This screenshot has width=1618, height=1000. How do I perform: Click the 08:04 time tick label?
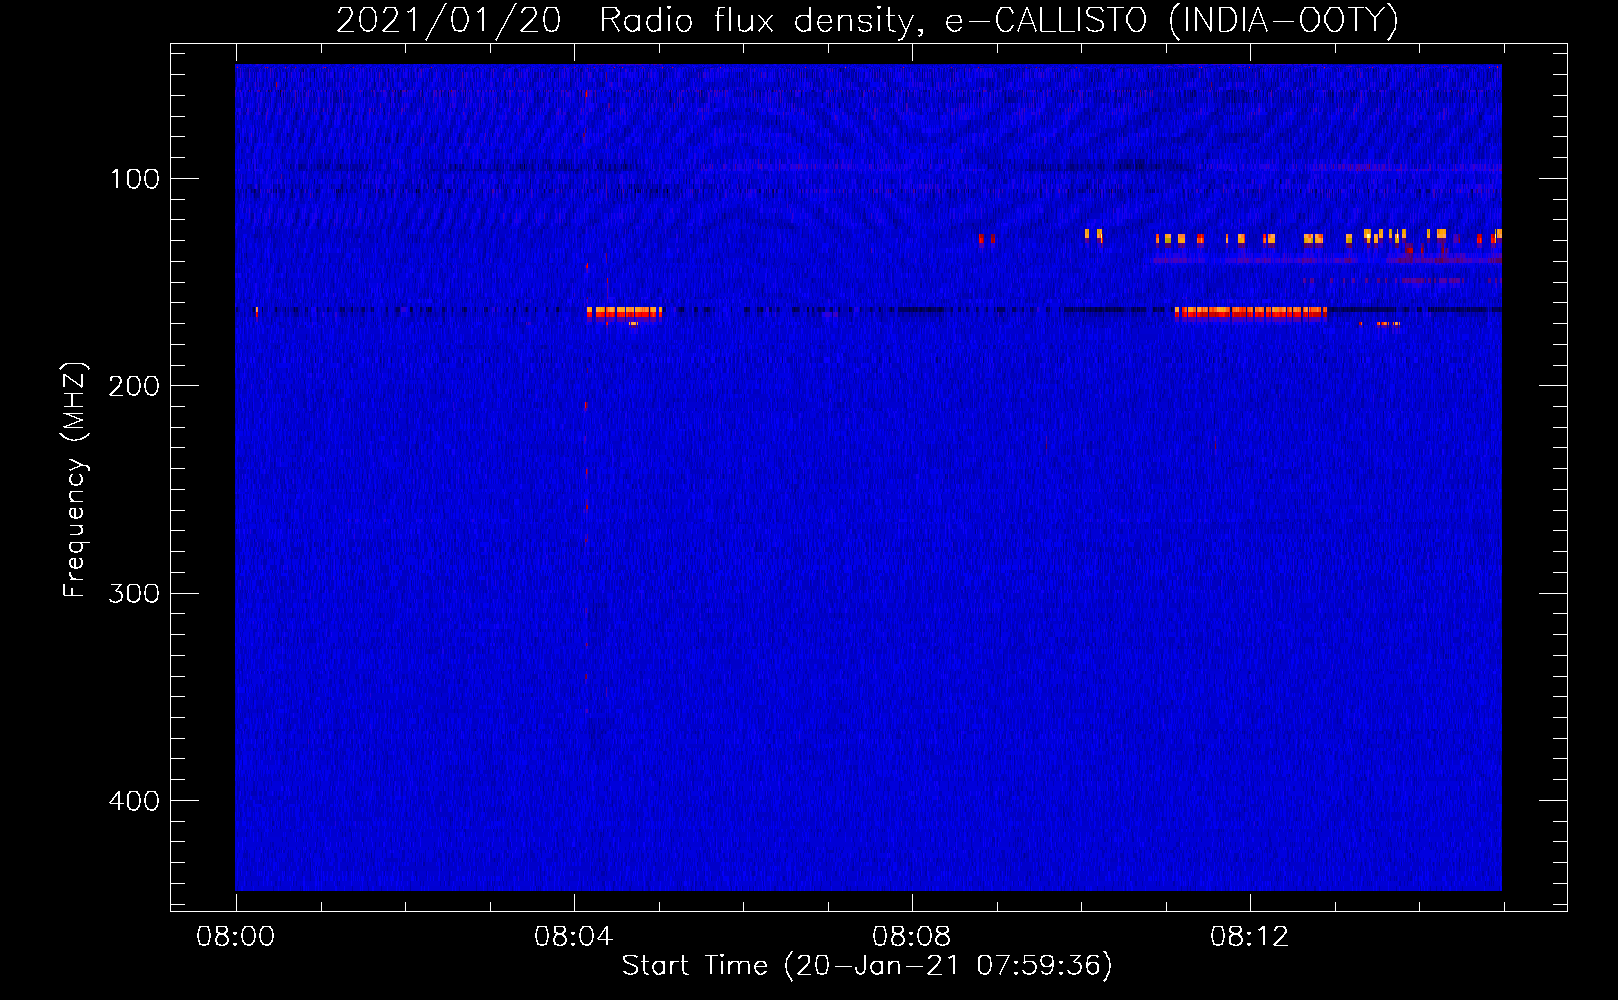[x=574, y=937]
